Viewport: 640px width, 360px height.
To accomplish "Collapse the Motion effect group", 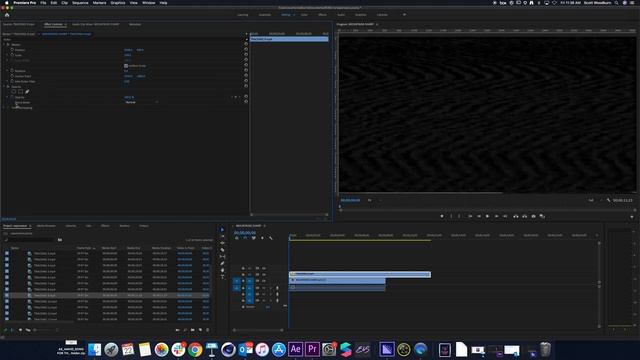I will point(4,44).
